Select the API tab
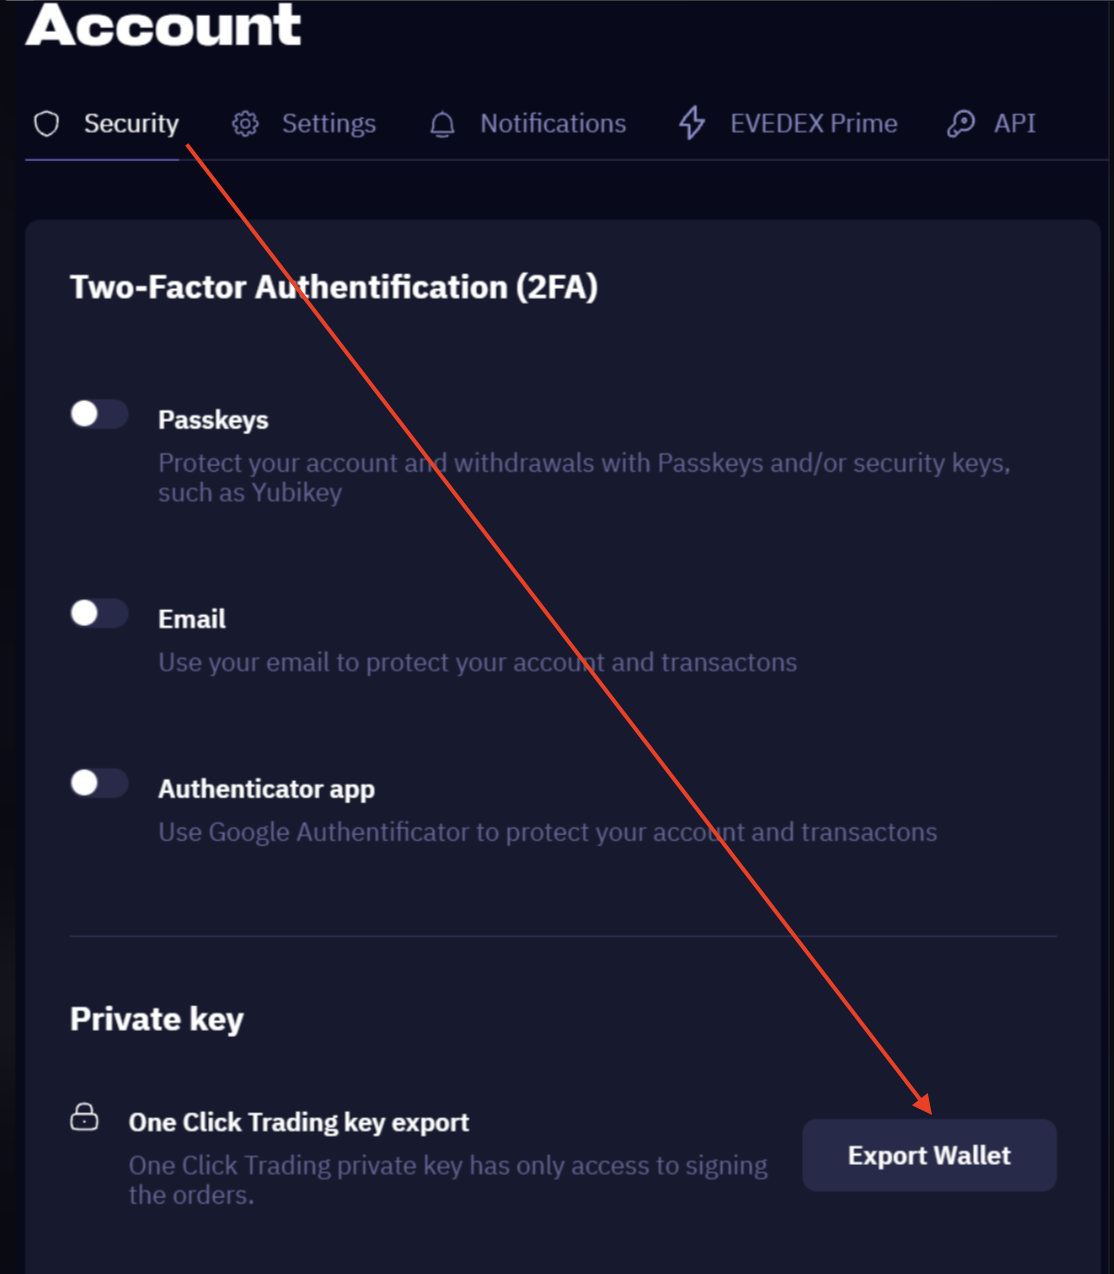 [1014, 124]
